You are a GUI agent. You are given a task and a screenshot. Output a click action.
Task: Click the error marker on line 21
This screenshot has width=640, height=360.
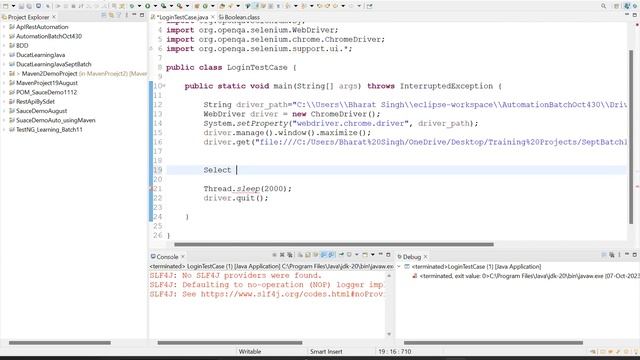coord(151,189)
